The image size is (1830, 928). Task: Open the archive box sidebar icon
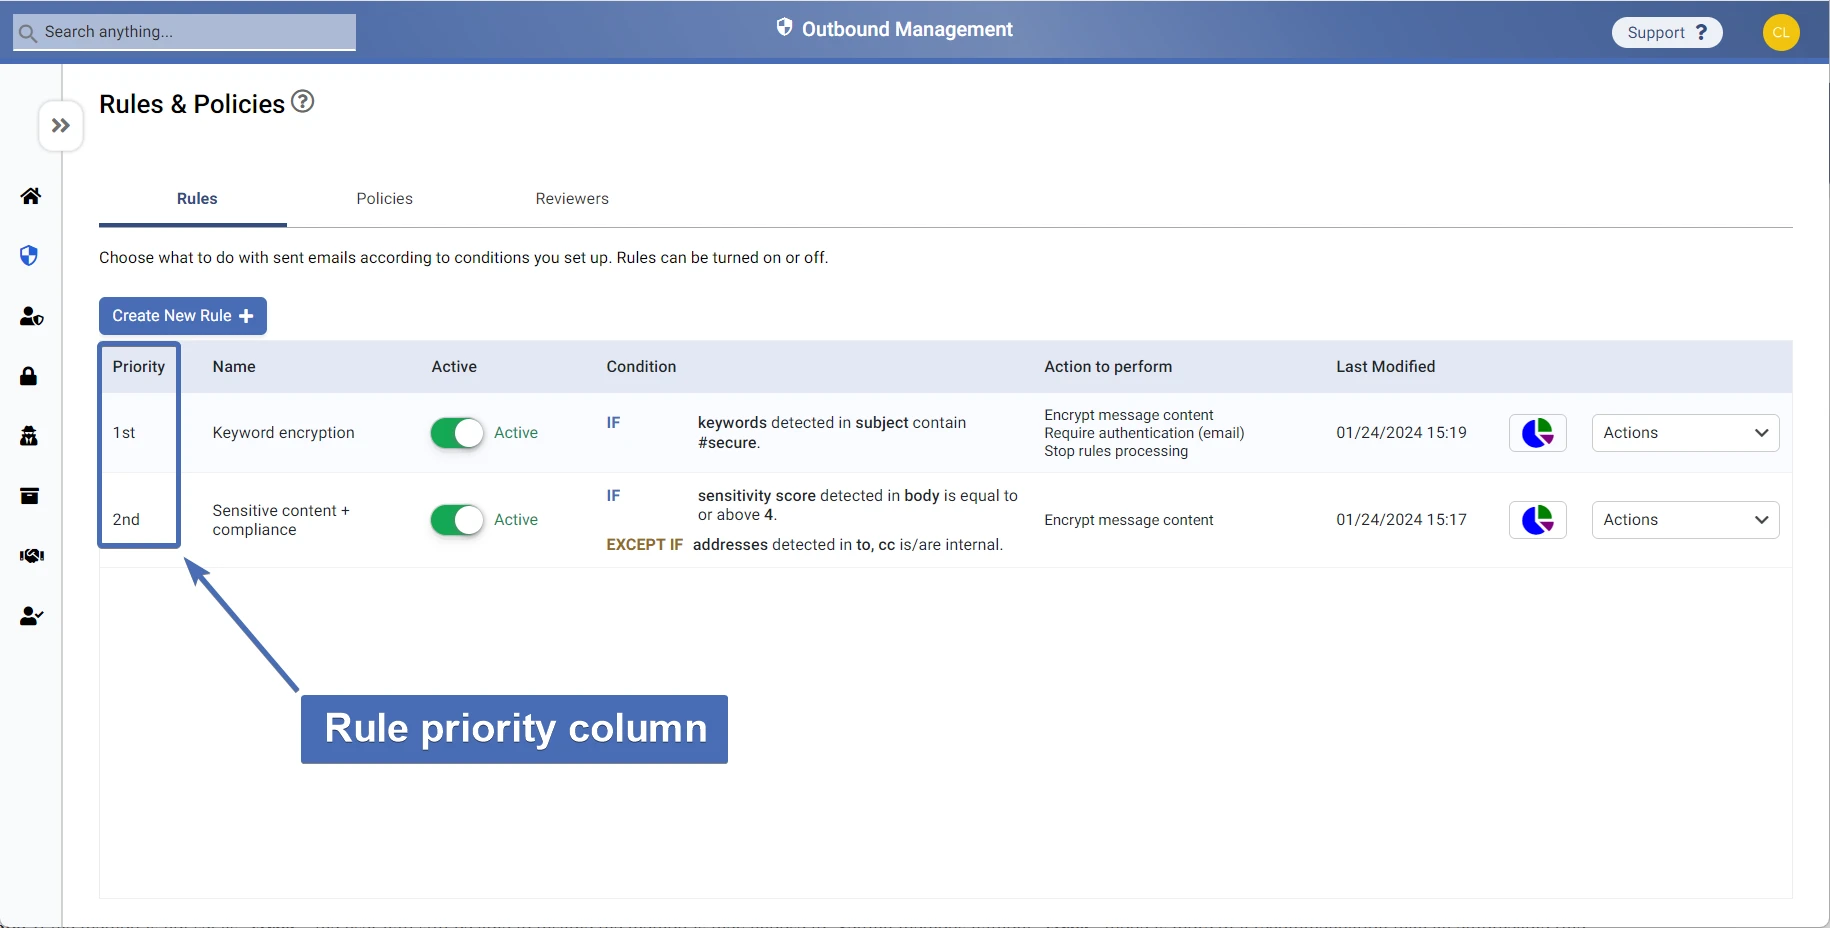pyautogui.click(x=30, y=496)
